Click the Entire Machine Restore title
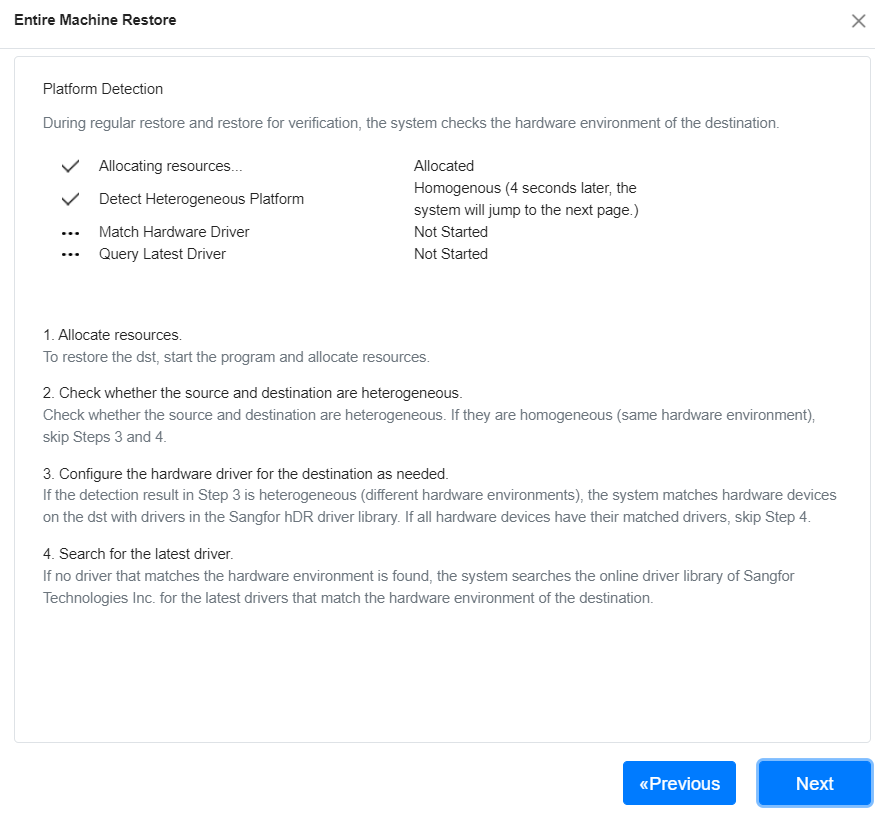 pos(95,20)
